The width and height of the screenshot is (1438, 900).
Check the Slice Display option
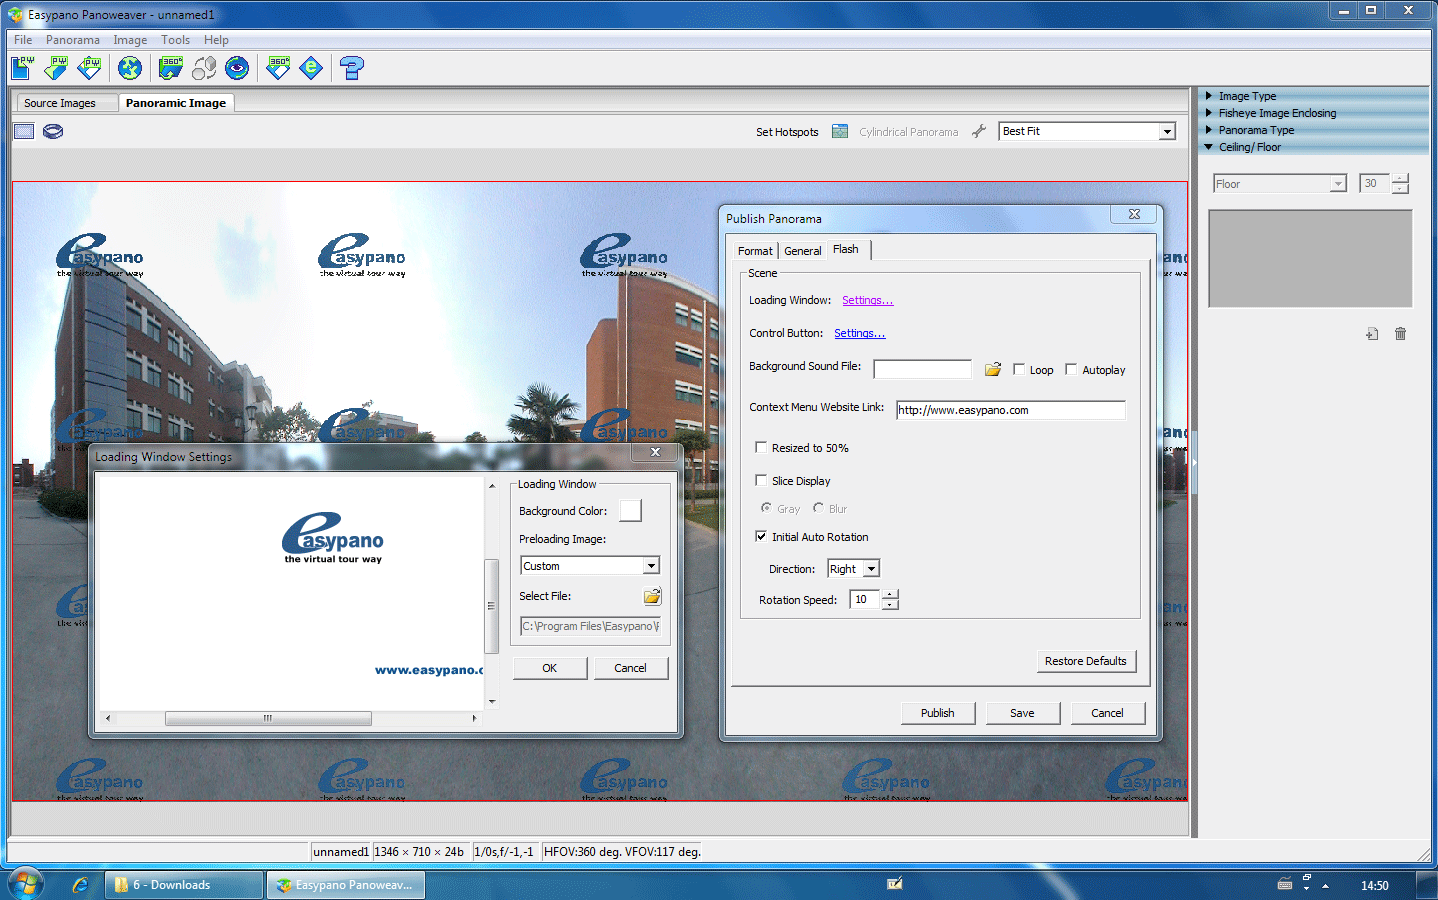coord(761,480)
